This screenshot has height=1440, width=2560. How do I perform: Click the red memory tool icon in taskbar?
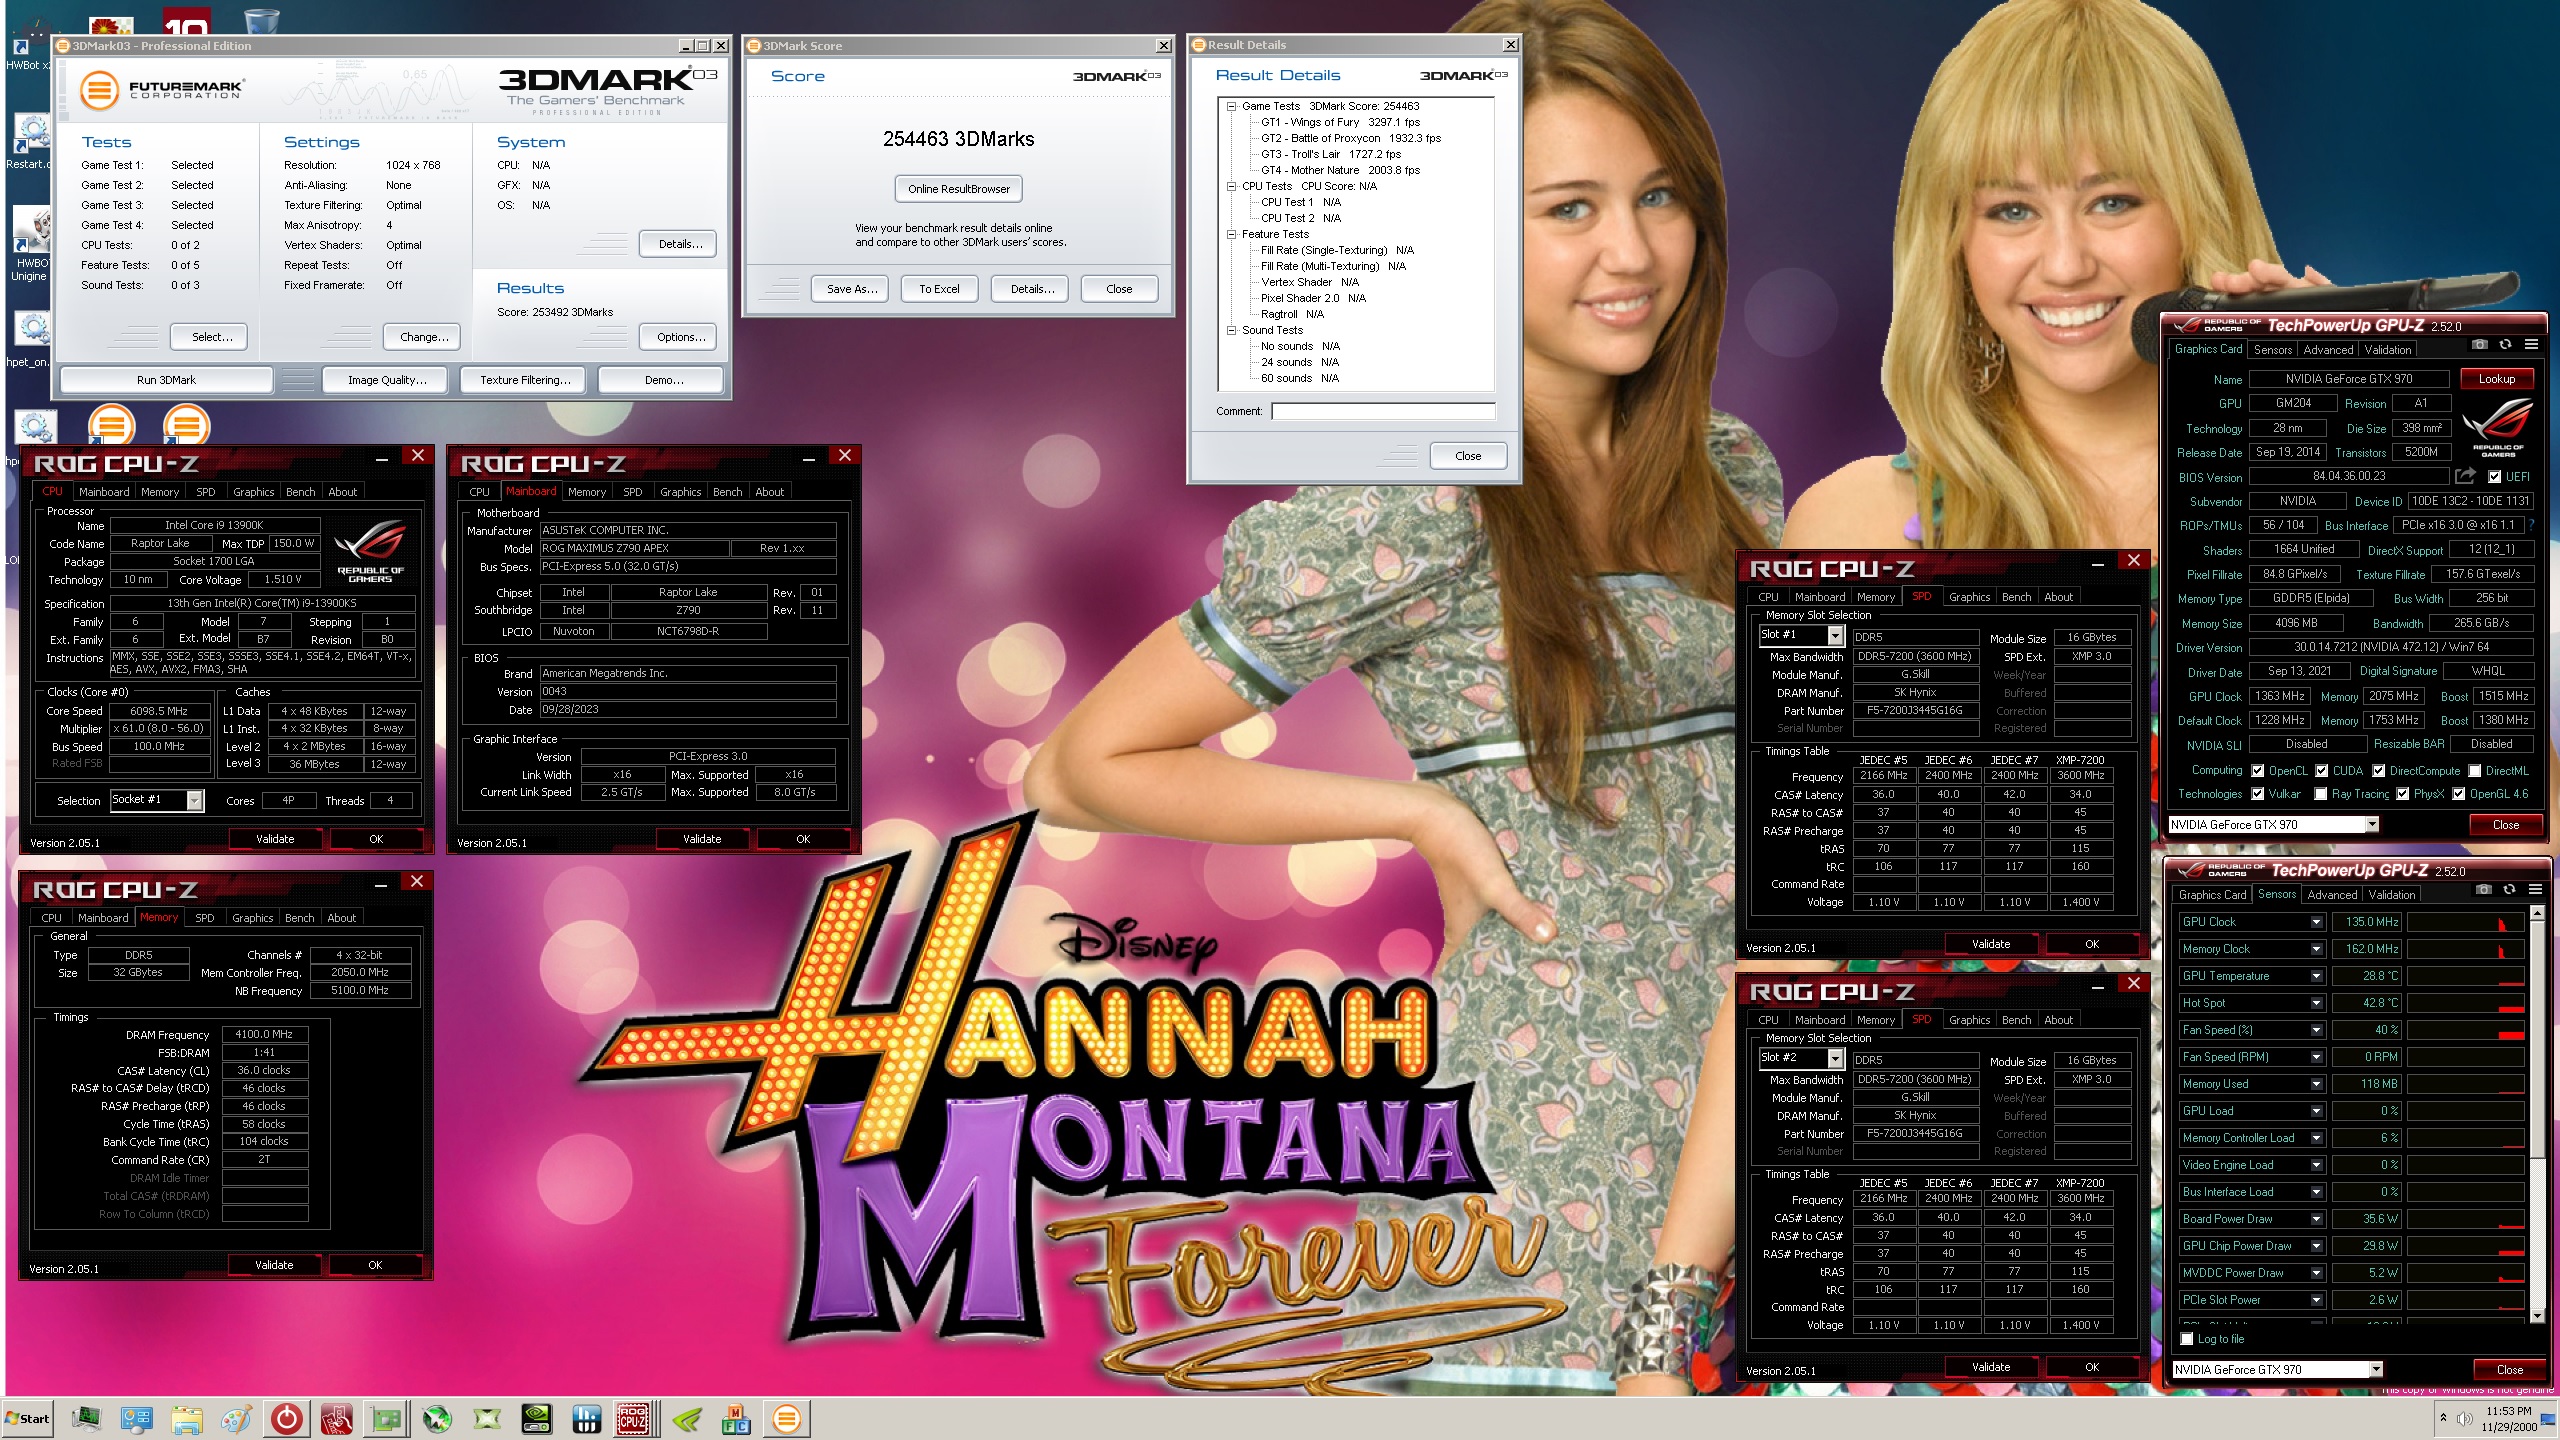pos(336,1418)
